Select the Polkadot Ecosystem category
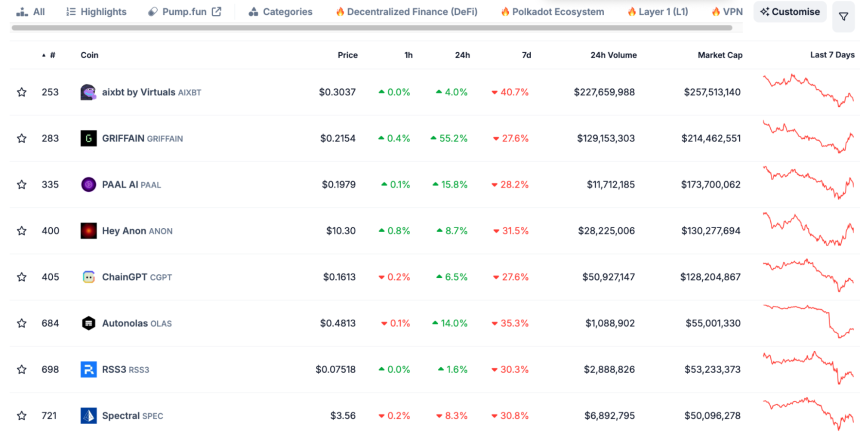 (x=552, y=12)
